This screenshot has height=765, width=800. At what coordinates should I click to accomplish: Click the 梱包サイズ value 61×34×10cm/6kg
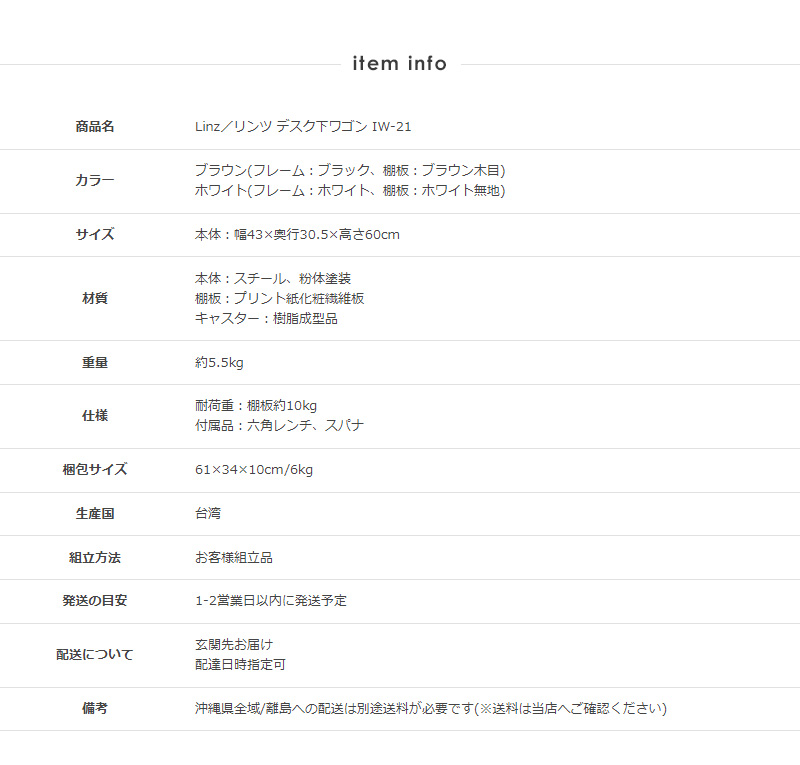pos(254,470)
